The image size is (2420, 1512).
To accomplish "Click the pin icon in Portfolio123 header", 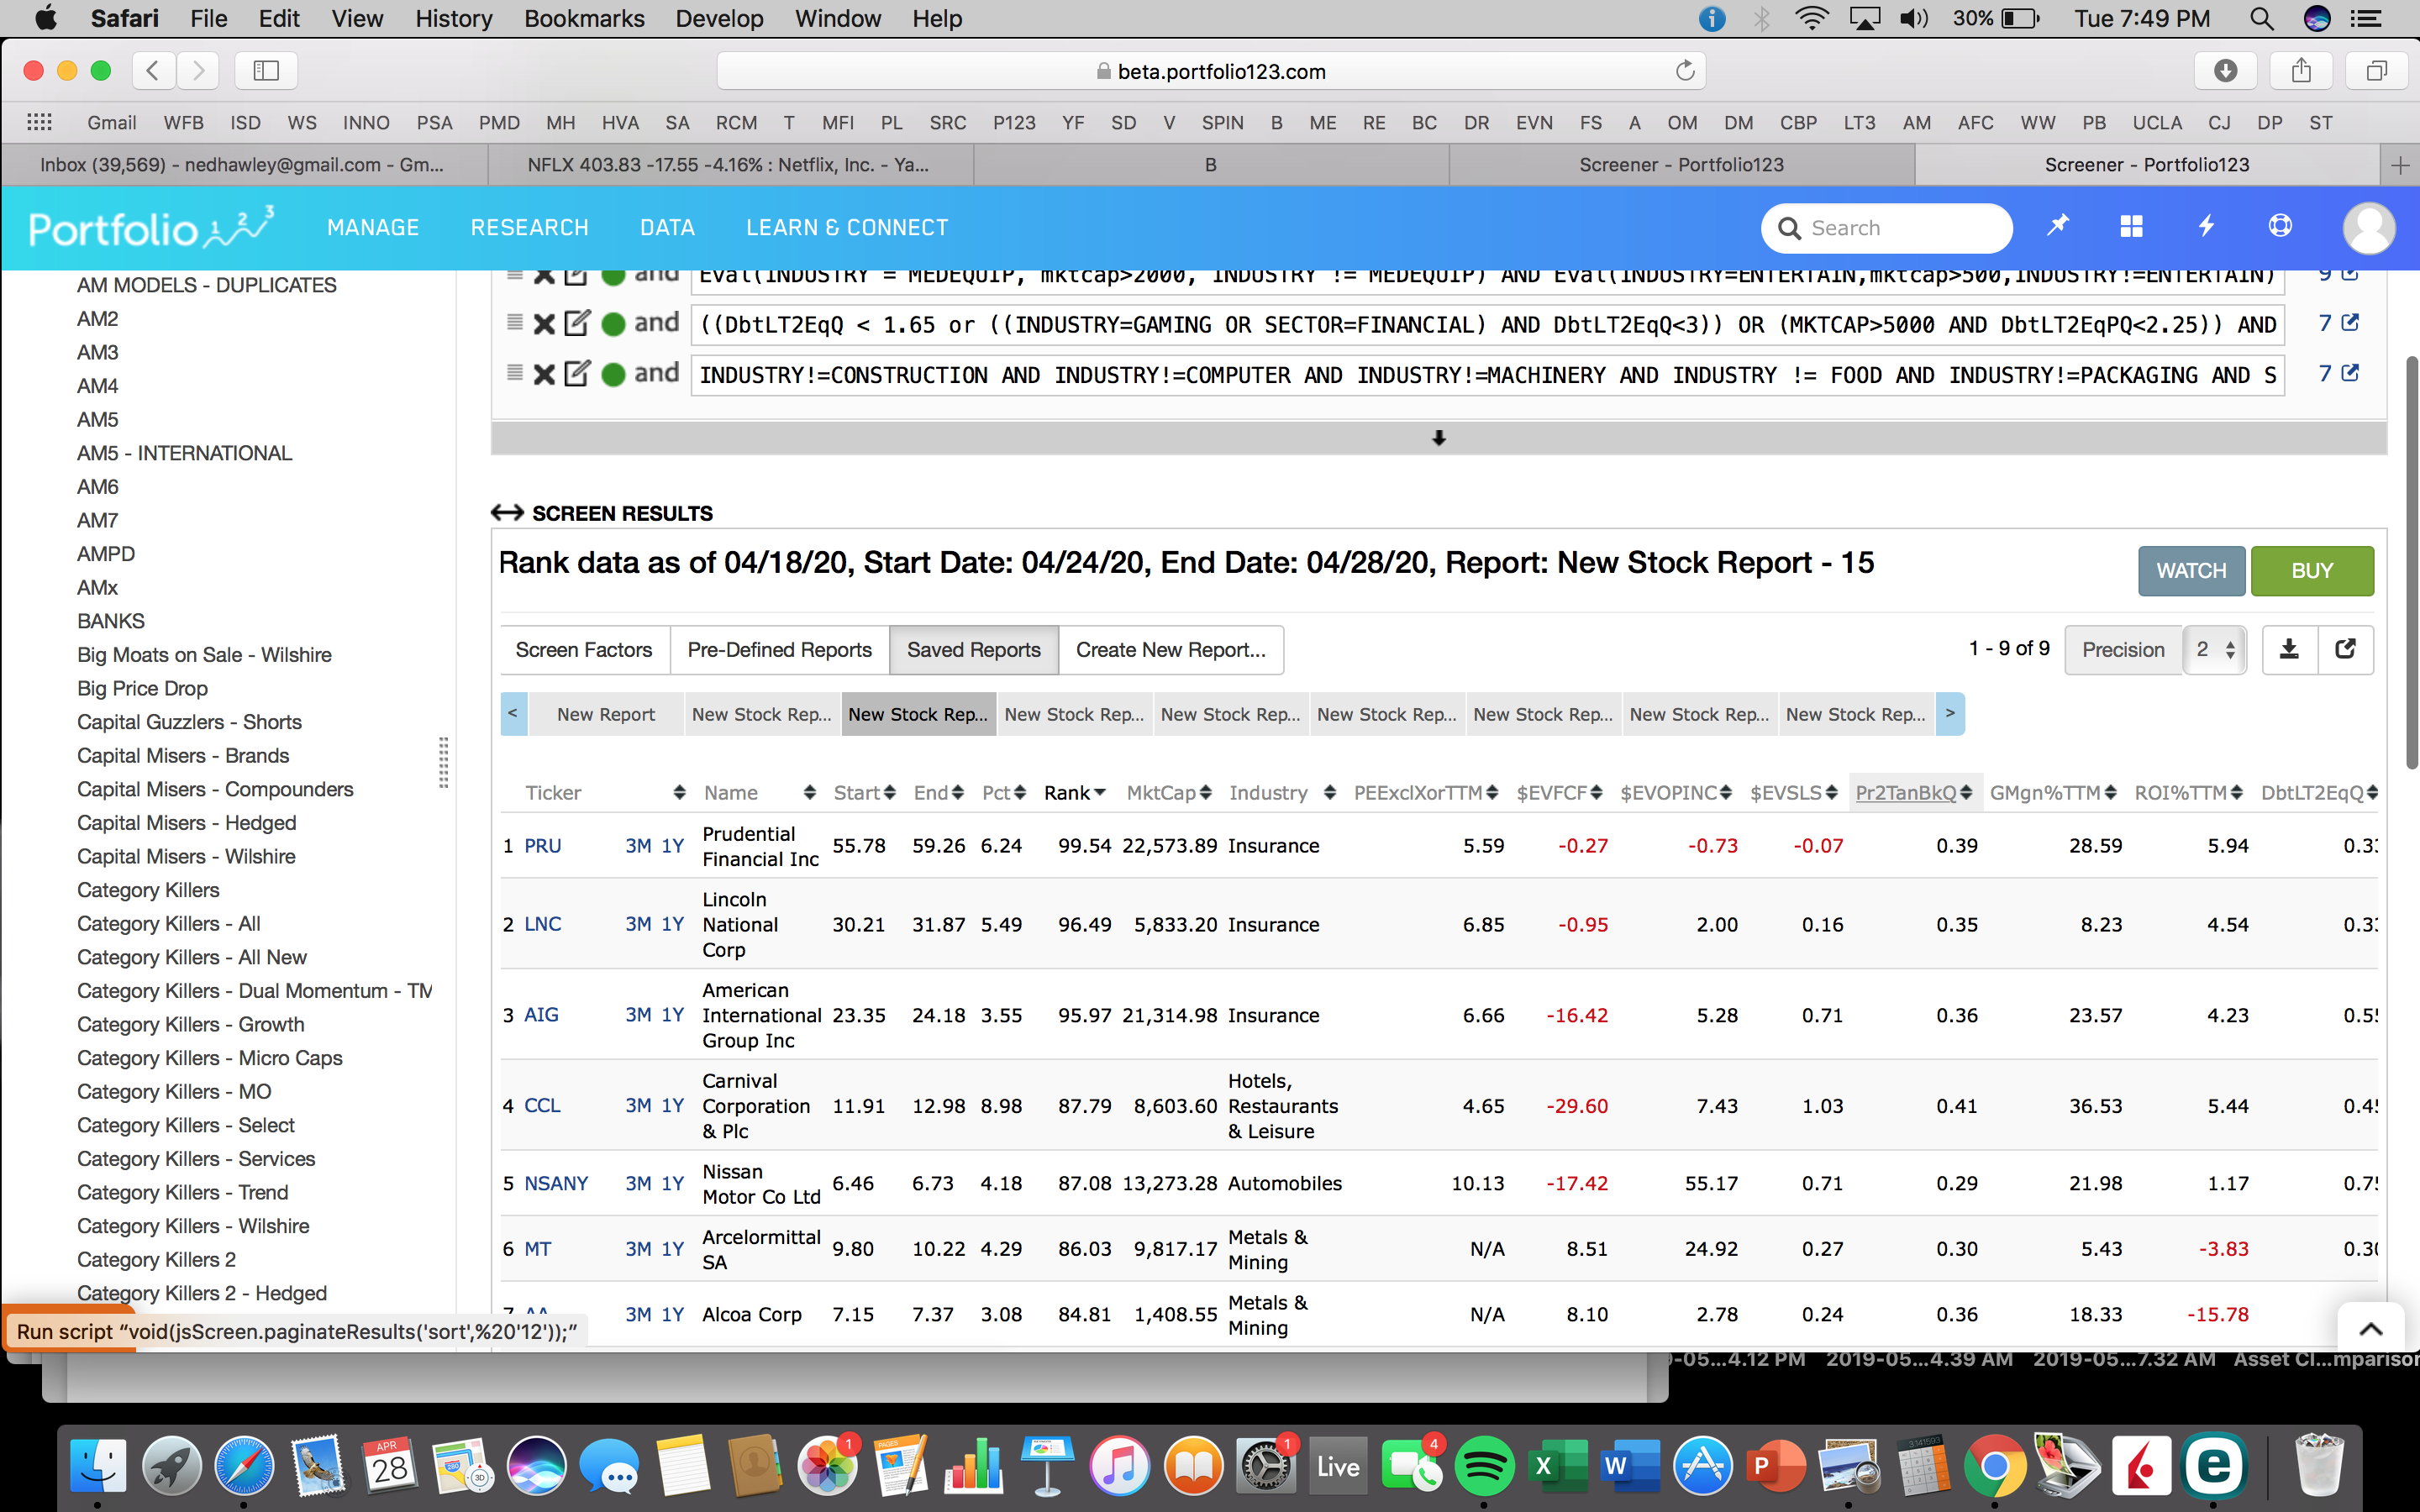I will click(2057, 226).
